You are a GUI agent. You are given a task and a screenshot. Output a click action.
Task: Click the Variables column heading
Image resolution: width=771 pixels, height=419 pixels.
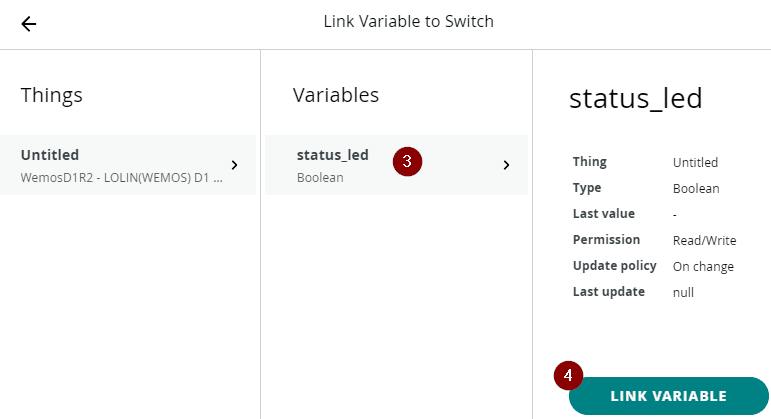335,95
